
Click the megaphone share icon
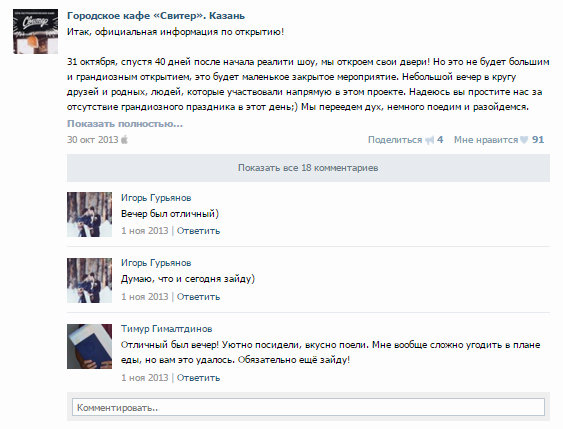click(429, 140)
